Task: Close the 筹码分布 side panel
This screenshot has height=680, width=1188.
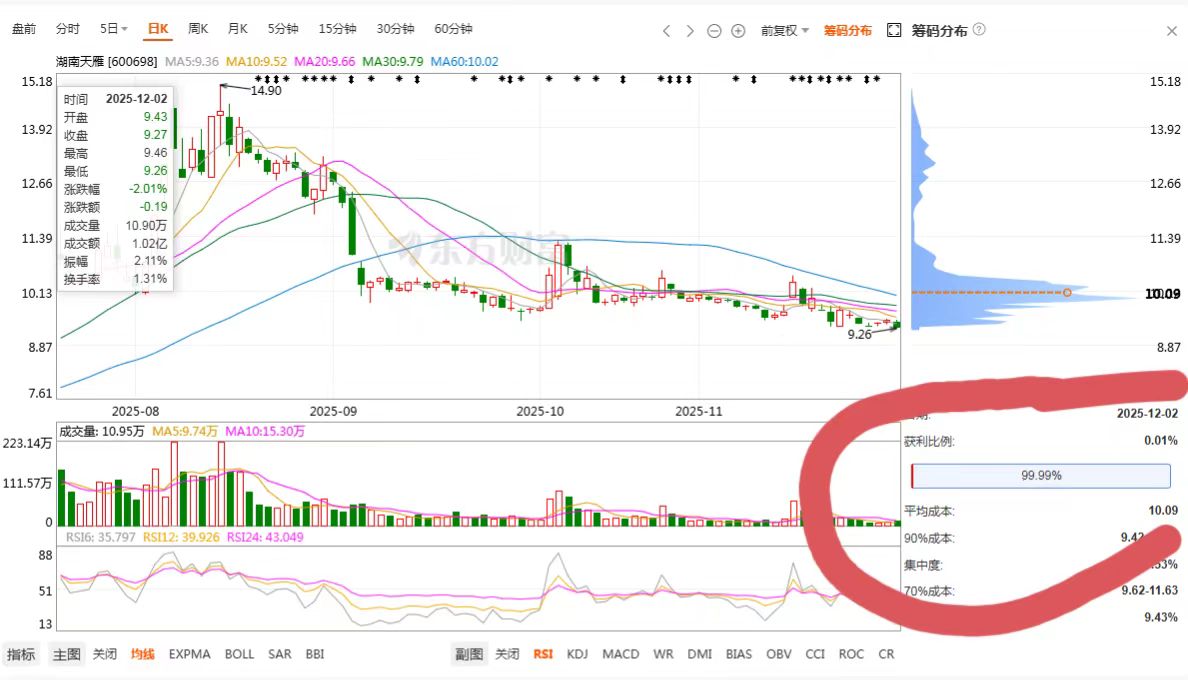Action: click(x=1171, y=31)
